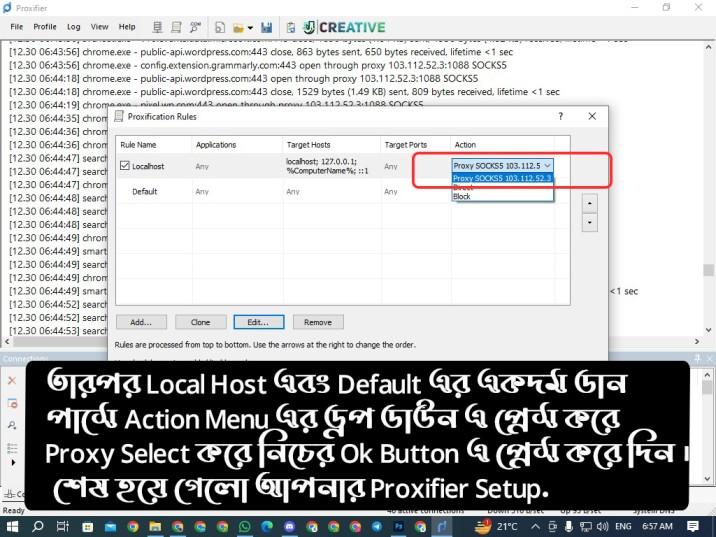Click the red X icon in Connections pane
This screenshot has width=716, height=537.
12,380
